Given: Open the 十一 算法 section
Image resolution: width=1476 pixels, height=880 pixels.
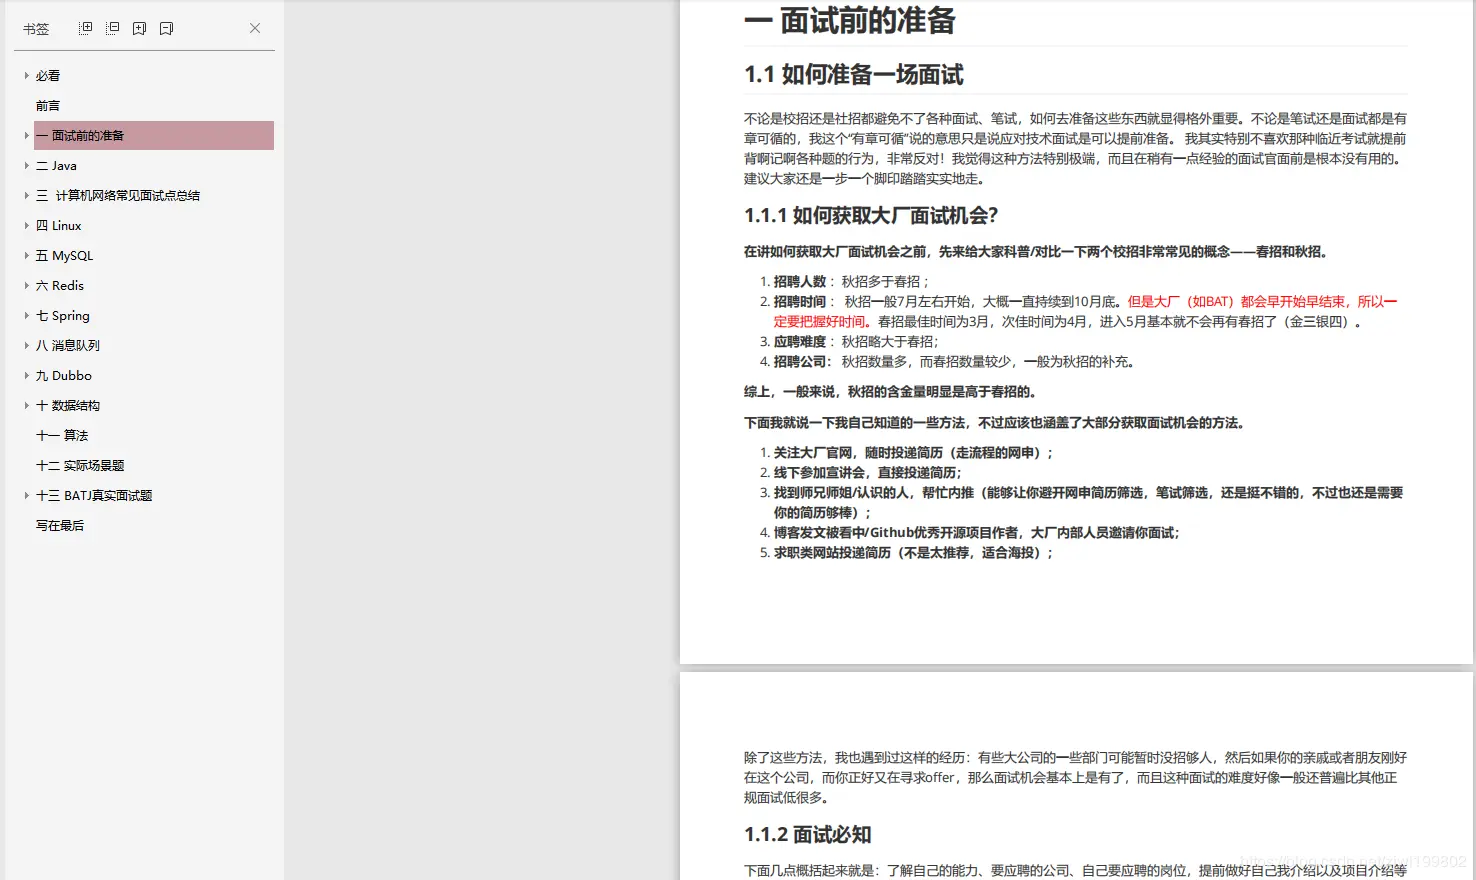Looking at the screenshot, I should (x=62, y=435).
